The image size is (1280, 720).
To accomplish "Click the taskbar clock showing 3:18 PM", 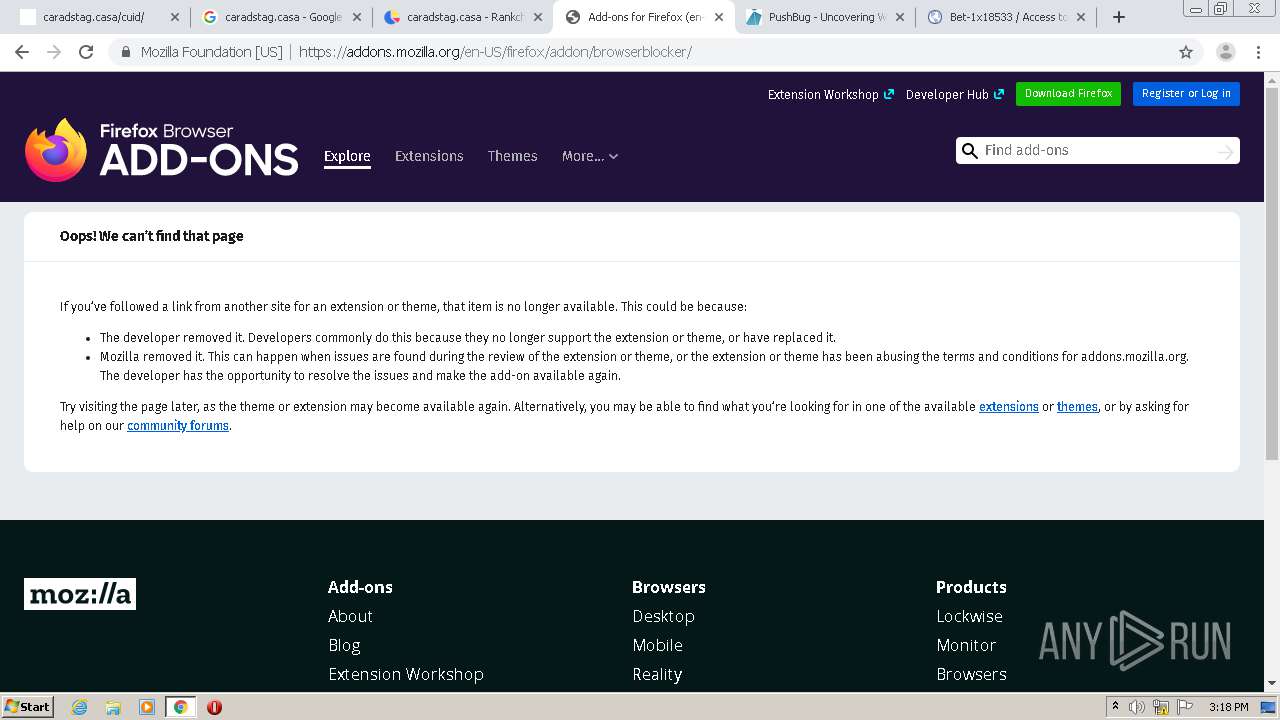I will tap(1228, 707).
